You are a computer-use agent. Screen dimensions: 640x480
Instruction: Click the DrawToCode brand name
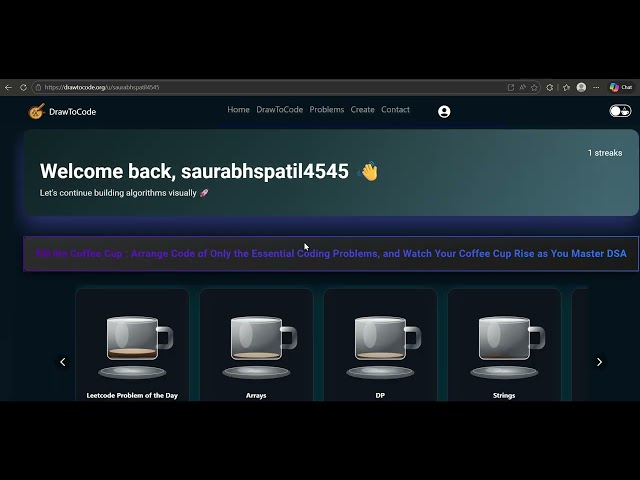coord(73,112)
